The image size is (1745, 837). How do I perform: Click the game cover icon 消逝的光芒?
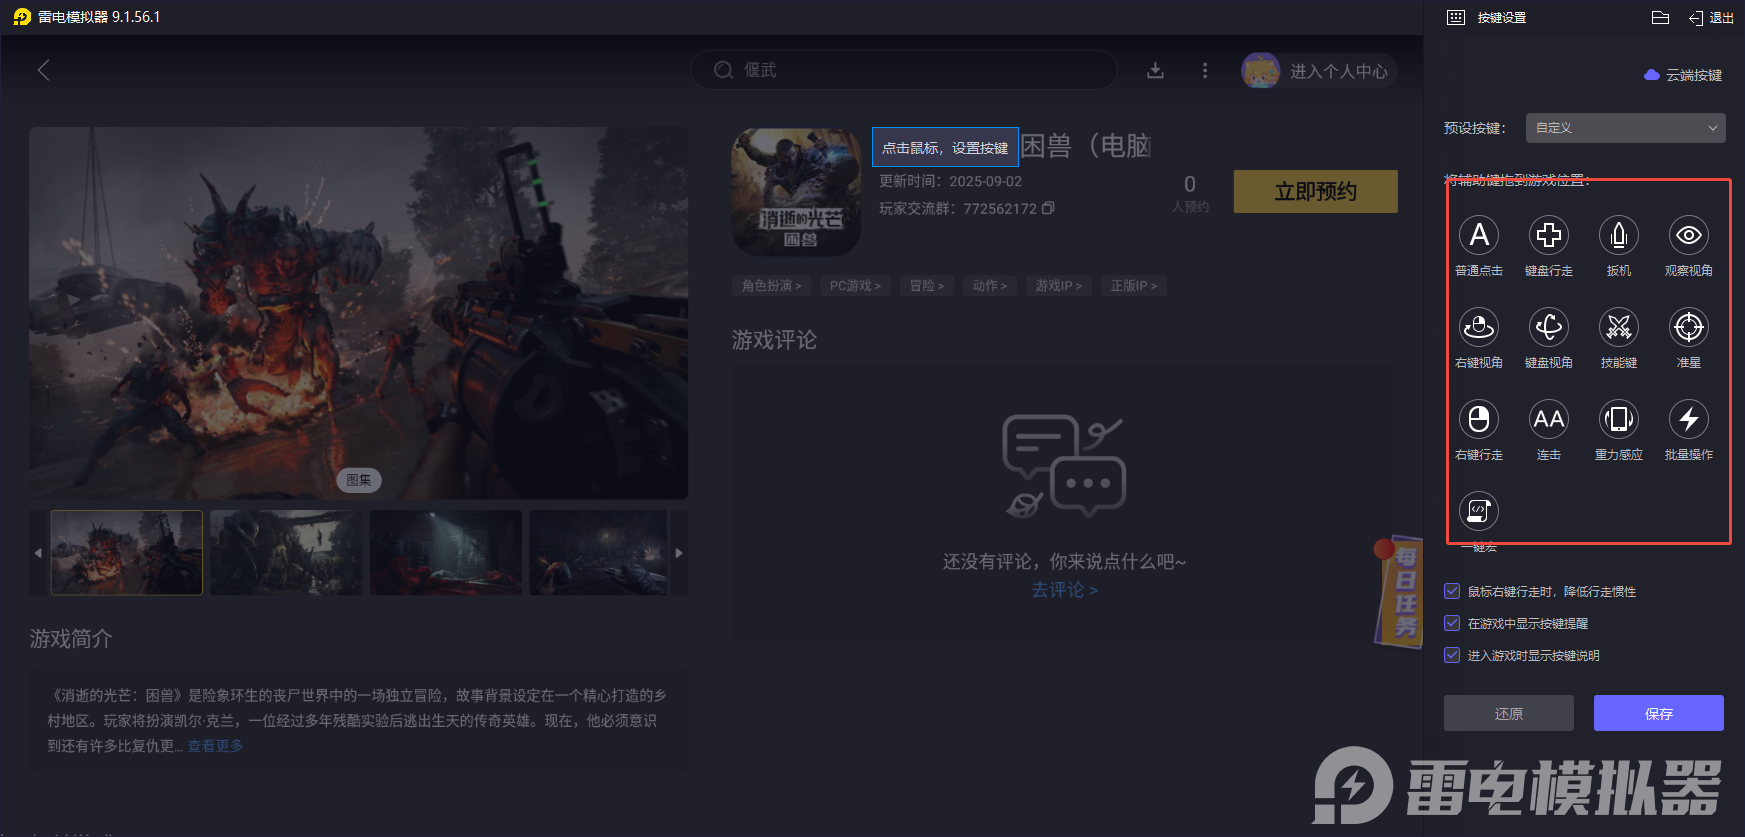coord(796,192)
